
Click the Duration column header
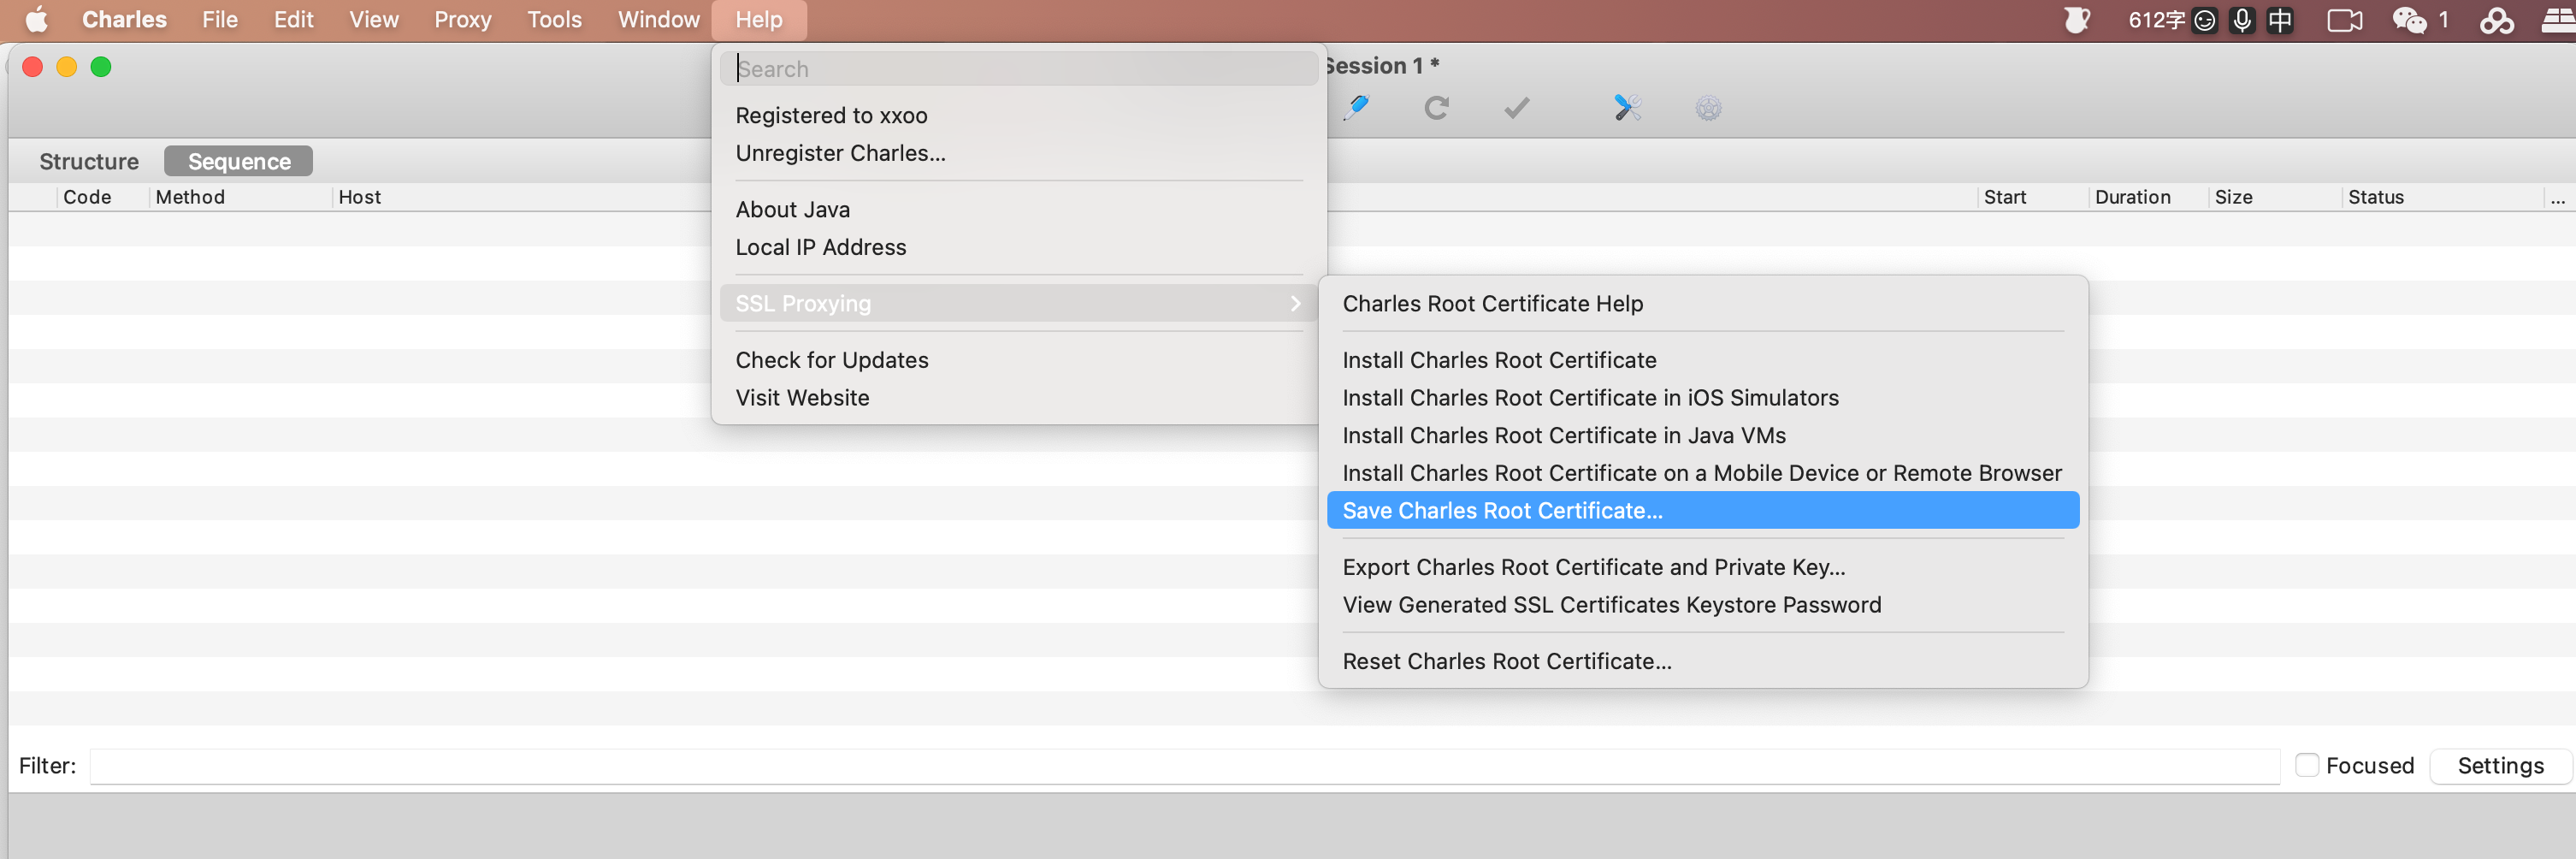[2132, 197]
